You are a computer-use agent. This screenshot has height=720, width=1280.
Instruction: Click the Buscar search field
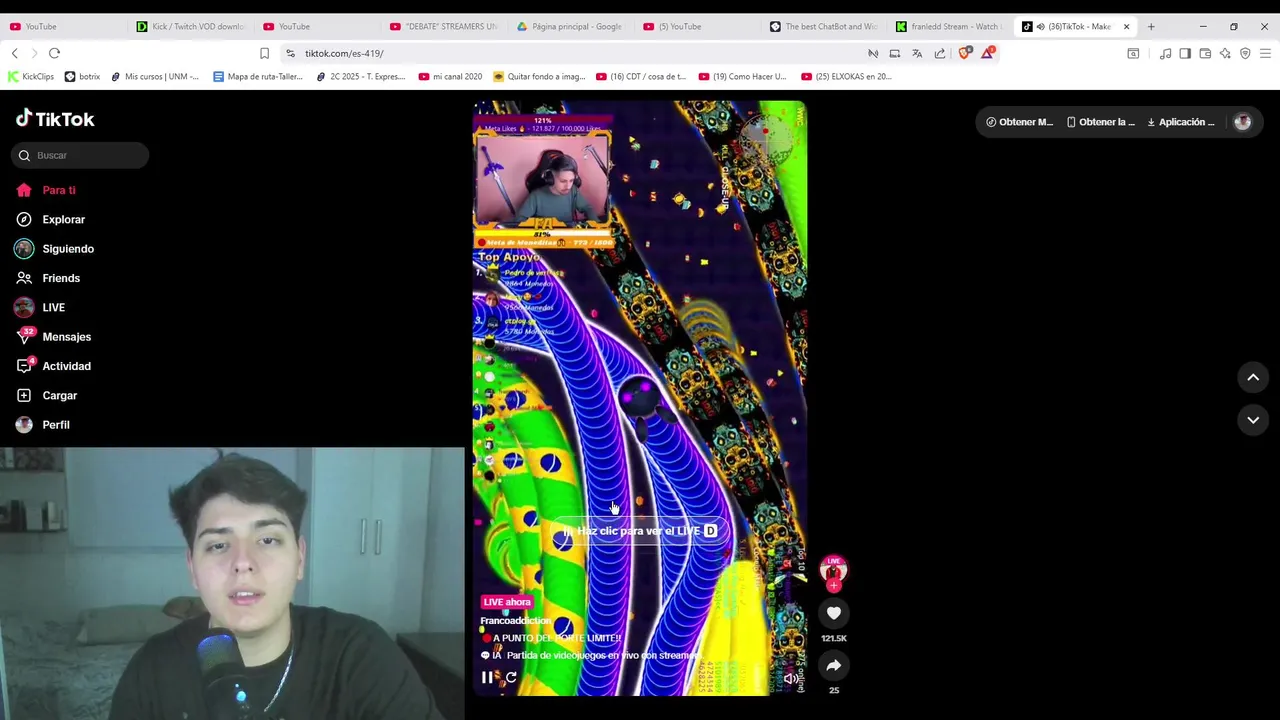[80, 155]
